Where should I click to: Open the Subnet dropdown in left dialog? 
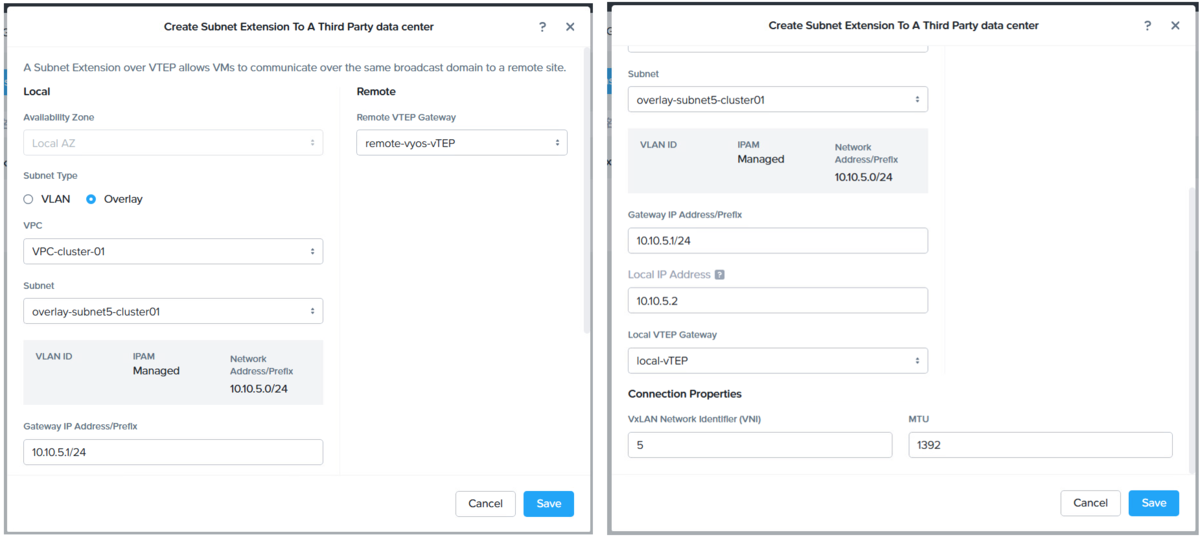pyautogui.click(x=173, y=311)
